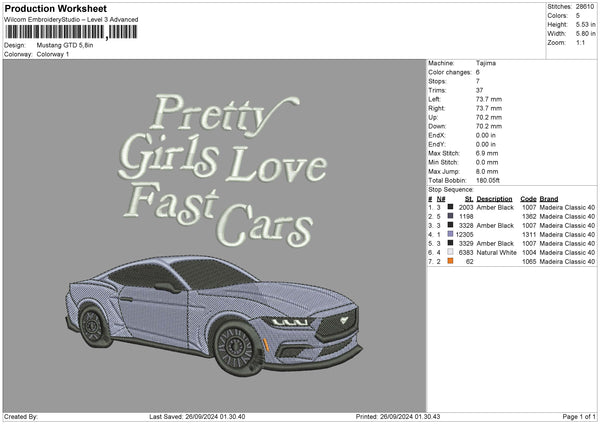Click the 'Pretty Girls Love Fast Cars' lettering

[223, 170]
